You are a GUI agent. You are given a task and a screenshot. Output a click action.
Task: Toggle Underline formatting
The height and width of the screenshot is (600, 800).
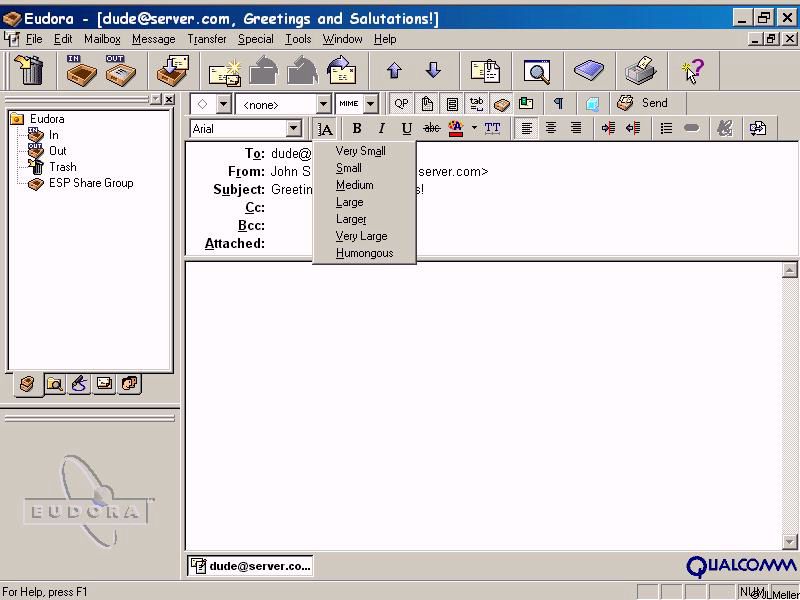406,128
